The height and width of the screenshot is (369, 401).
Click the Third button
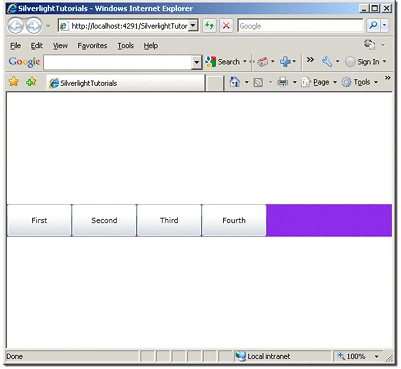click(169, 220)
